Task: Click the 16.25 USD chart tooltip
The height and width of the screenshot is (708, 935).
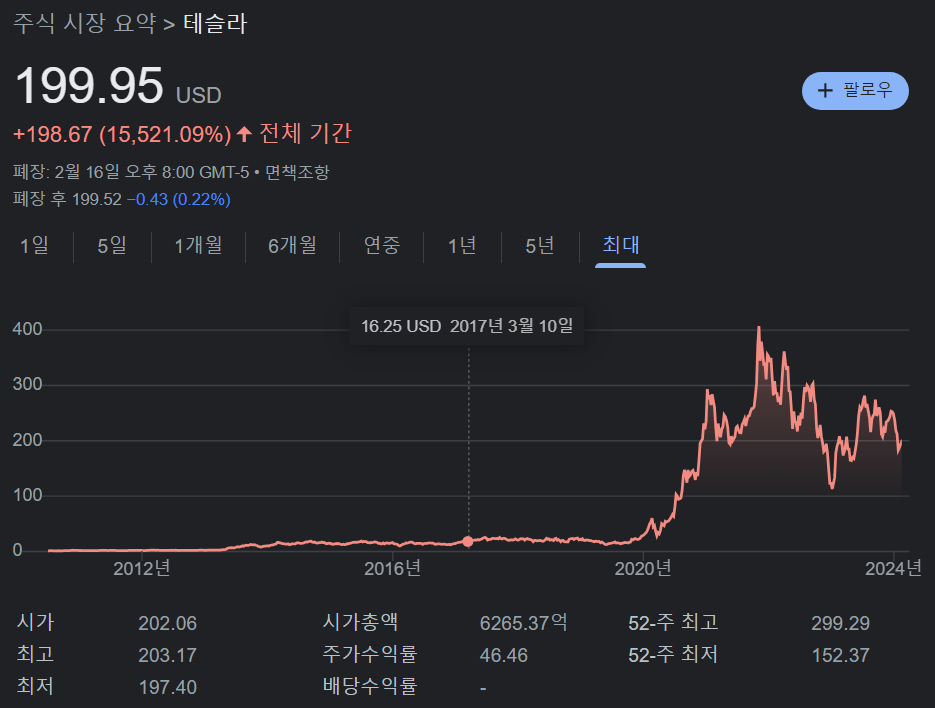Action: (x=466, y=326)
